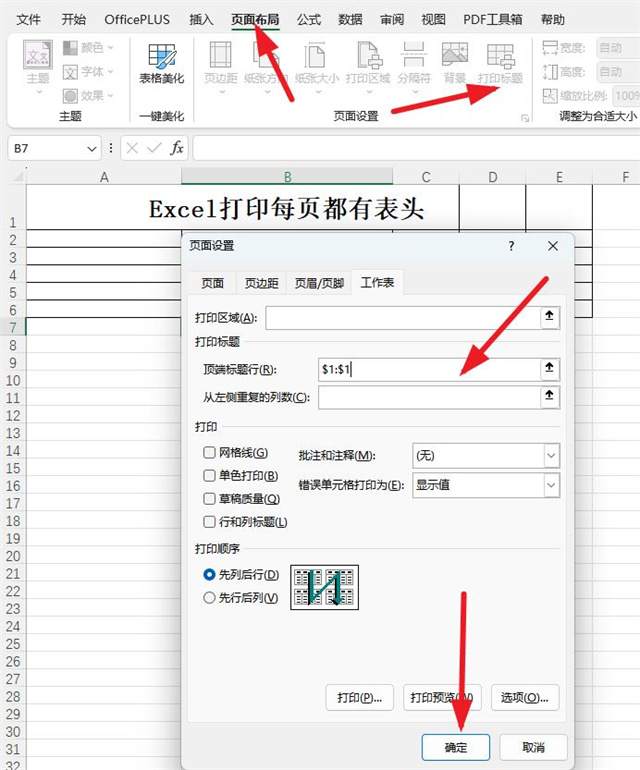
Task: Switch to the Margins (页边距) dialog tab
Action: tap(261, 283)
